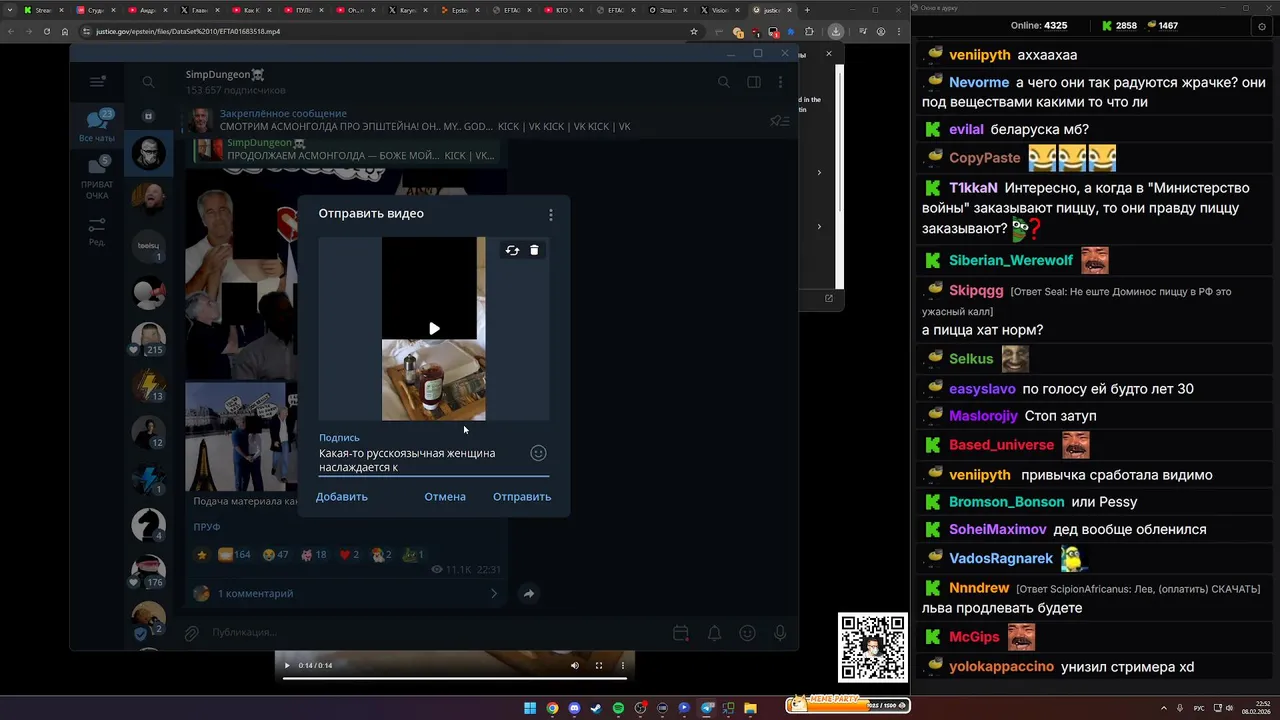Open Steam from the taskbar

click(596, 708)
